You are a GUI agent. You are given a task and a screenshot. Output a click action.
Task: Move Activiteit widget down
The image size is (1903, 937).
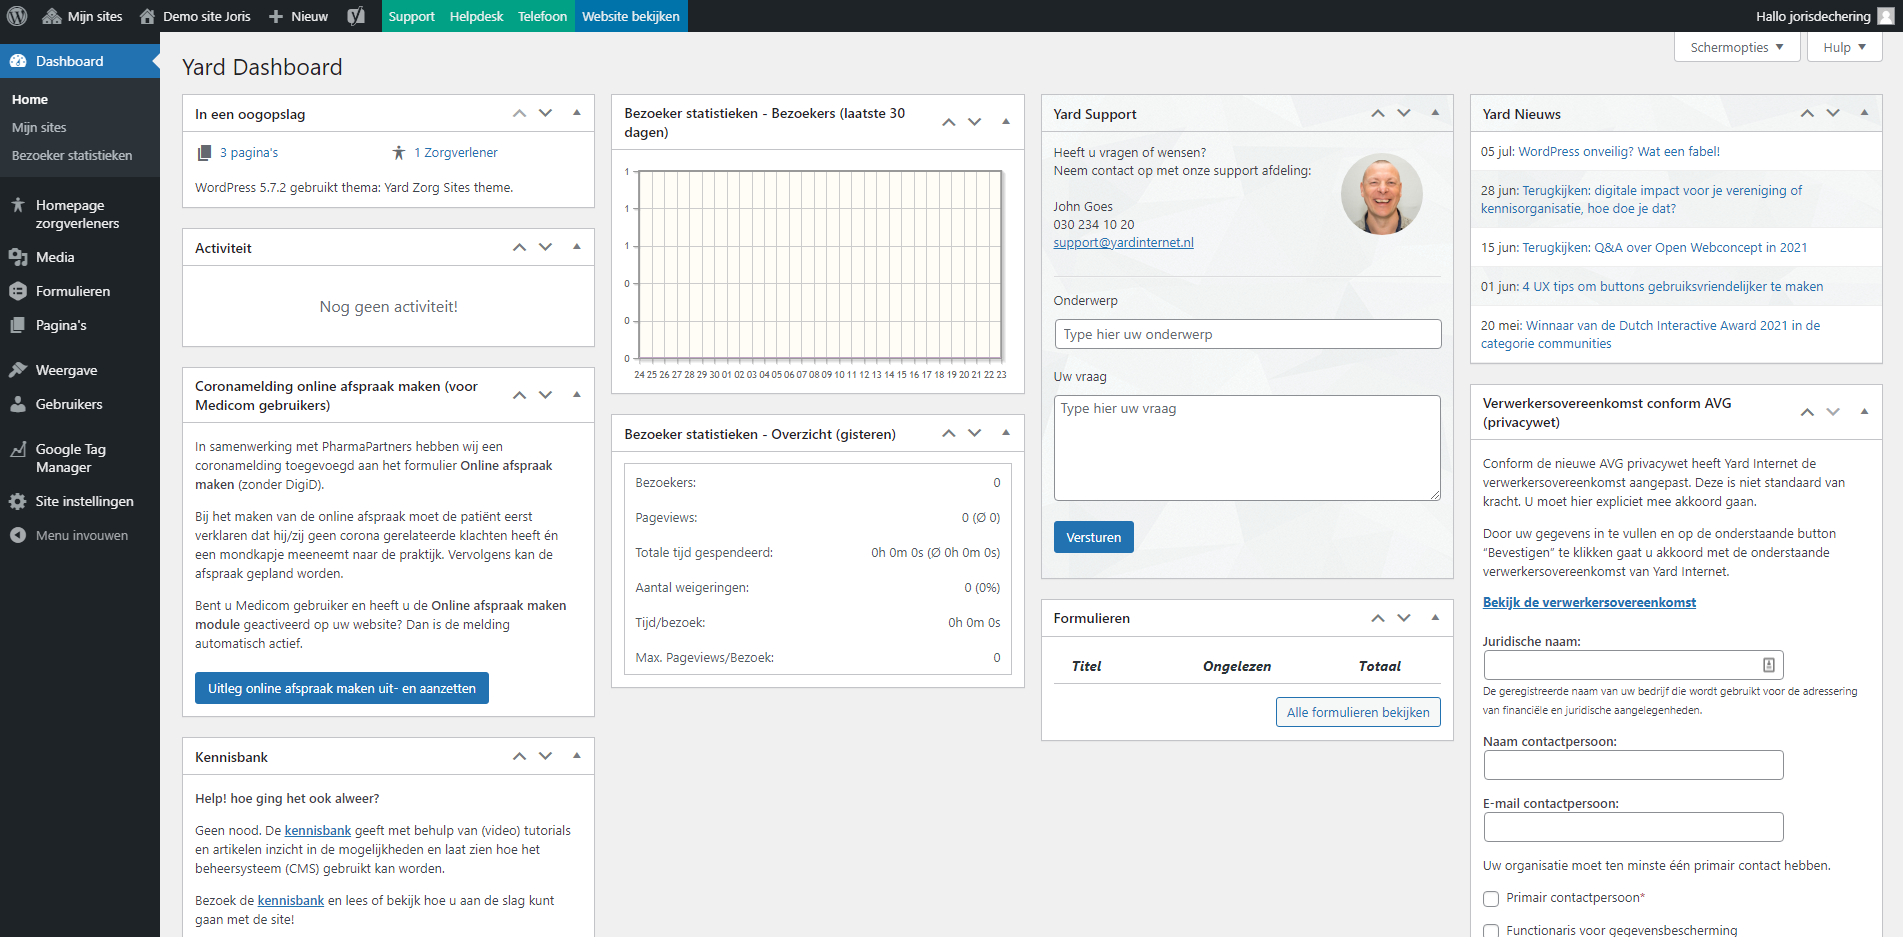tap(545, 247)
